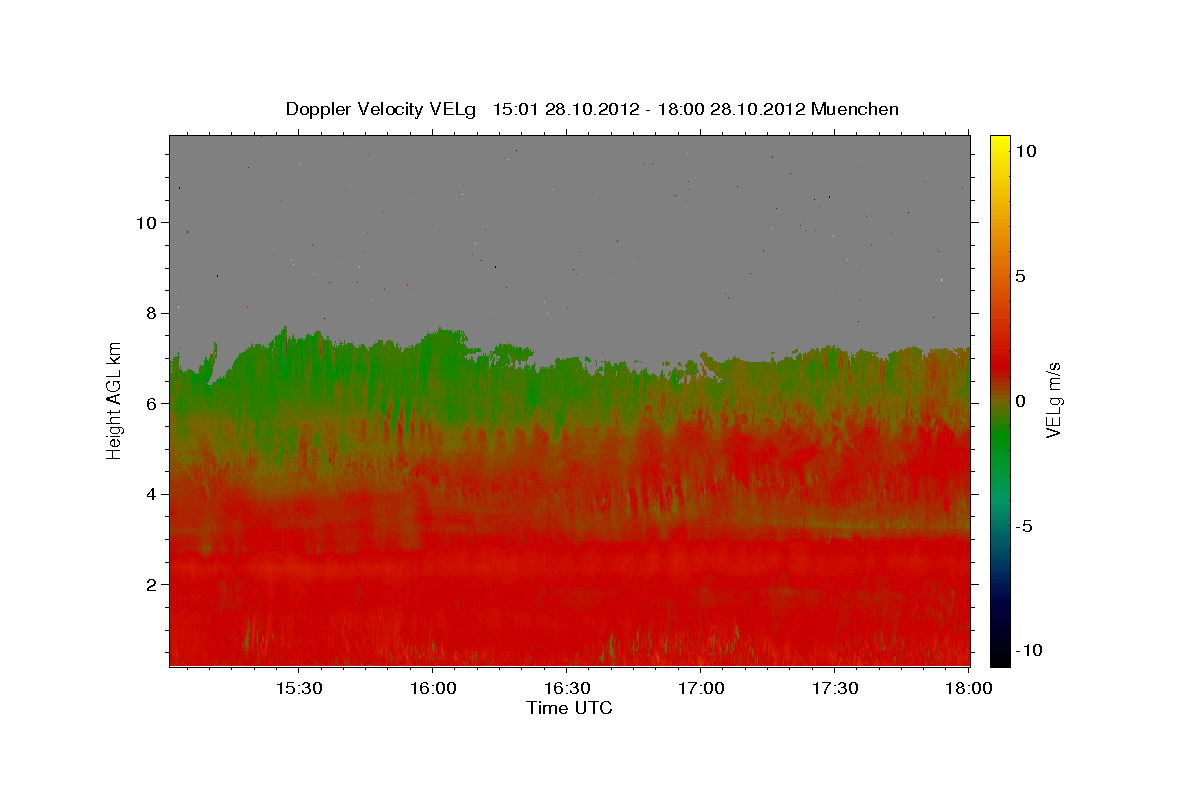Image resolution: width=1200 pixels, height=800 pixels.
Task: Click the 17:00 time tick label
Action: (700, 689)
